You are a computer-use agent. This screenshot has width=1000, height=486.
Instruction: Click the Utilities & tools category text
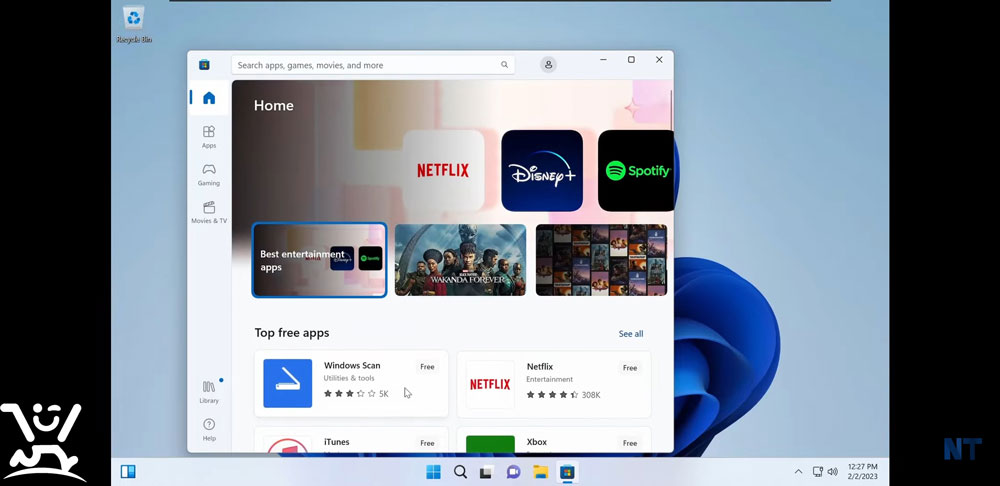click(349, 378)
